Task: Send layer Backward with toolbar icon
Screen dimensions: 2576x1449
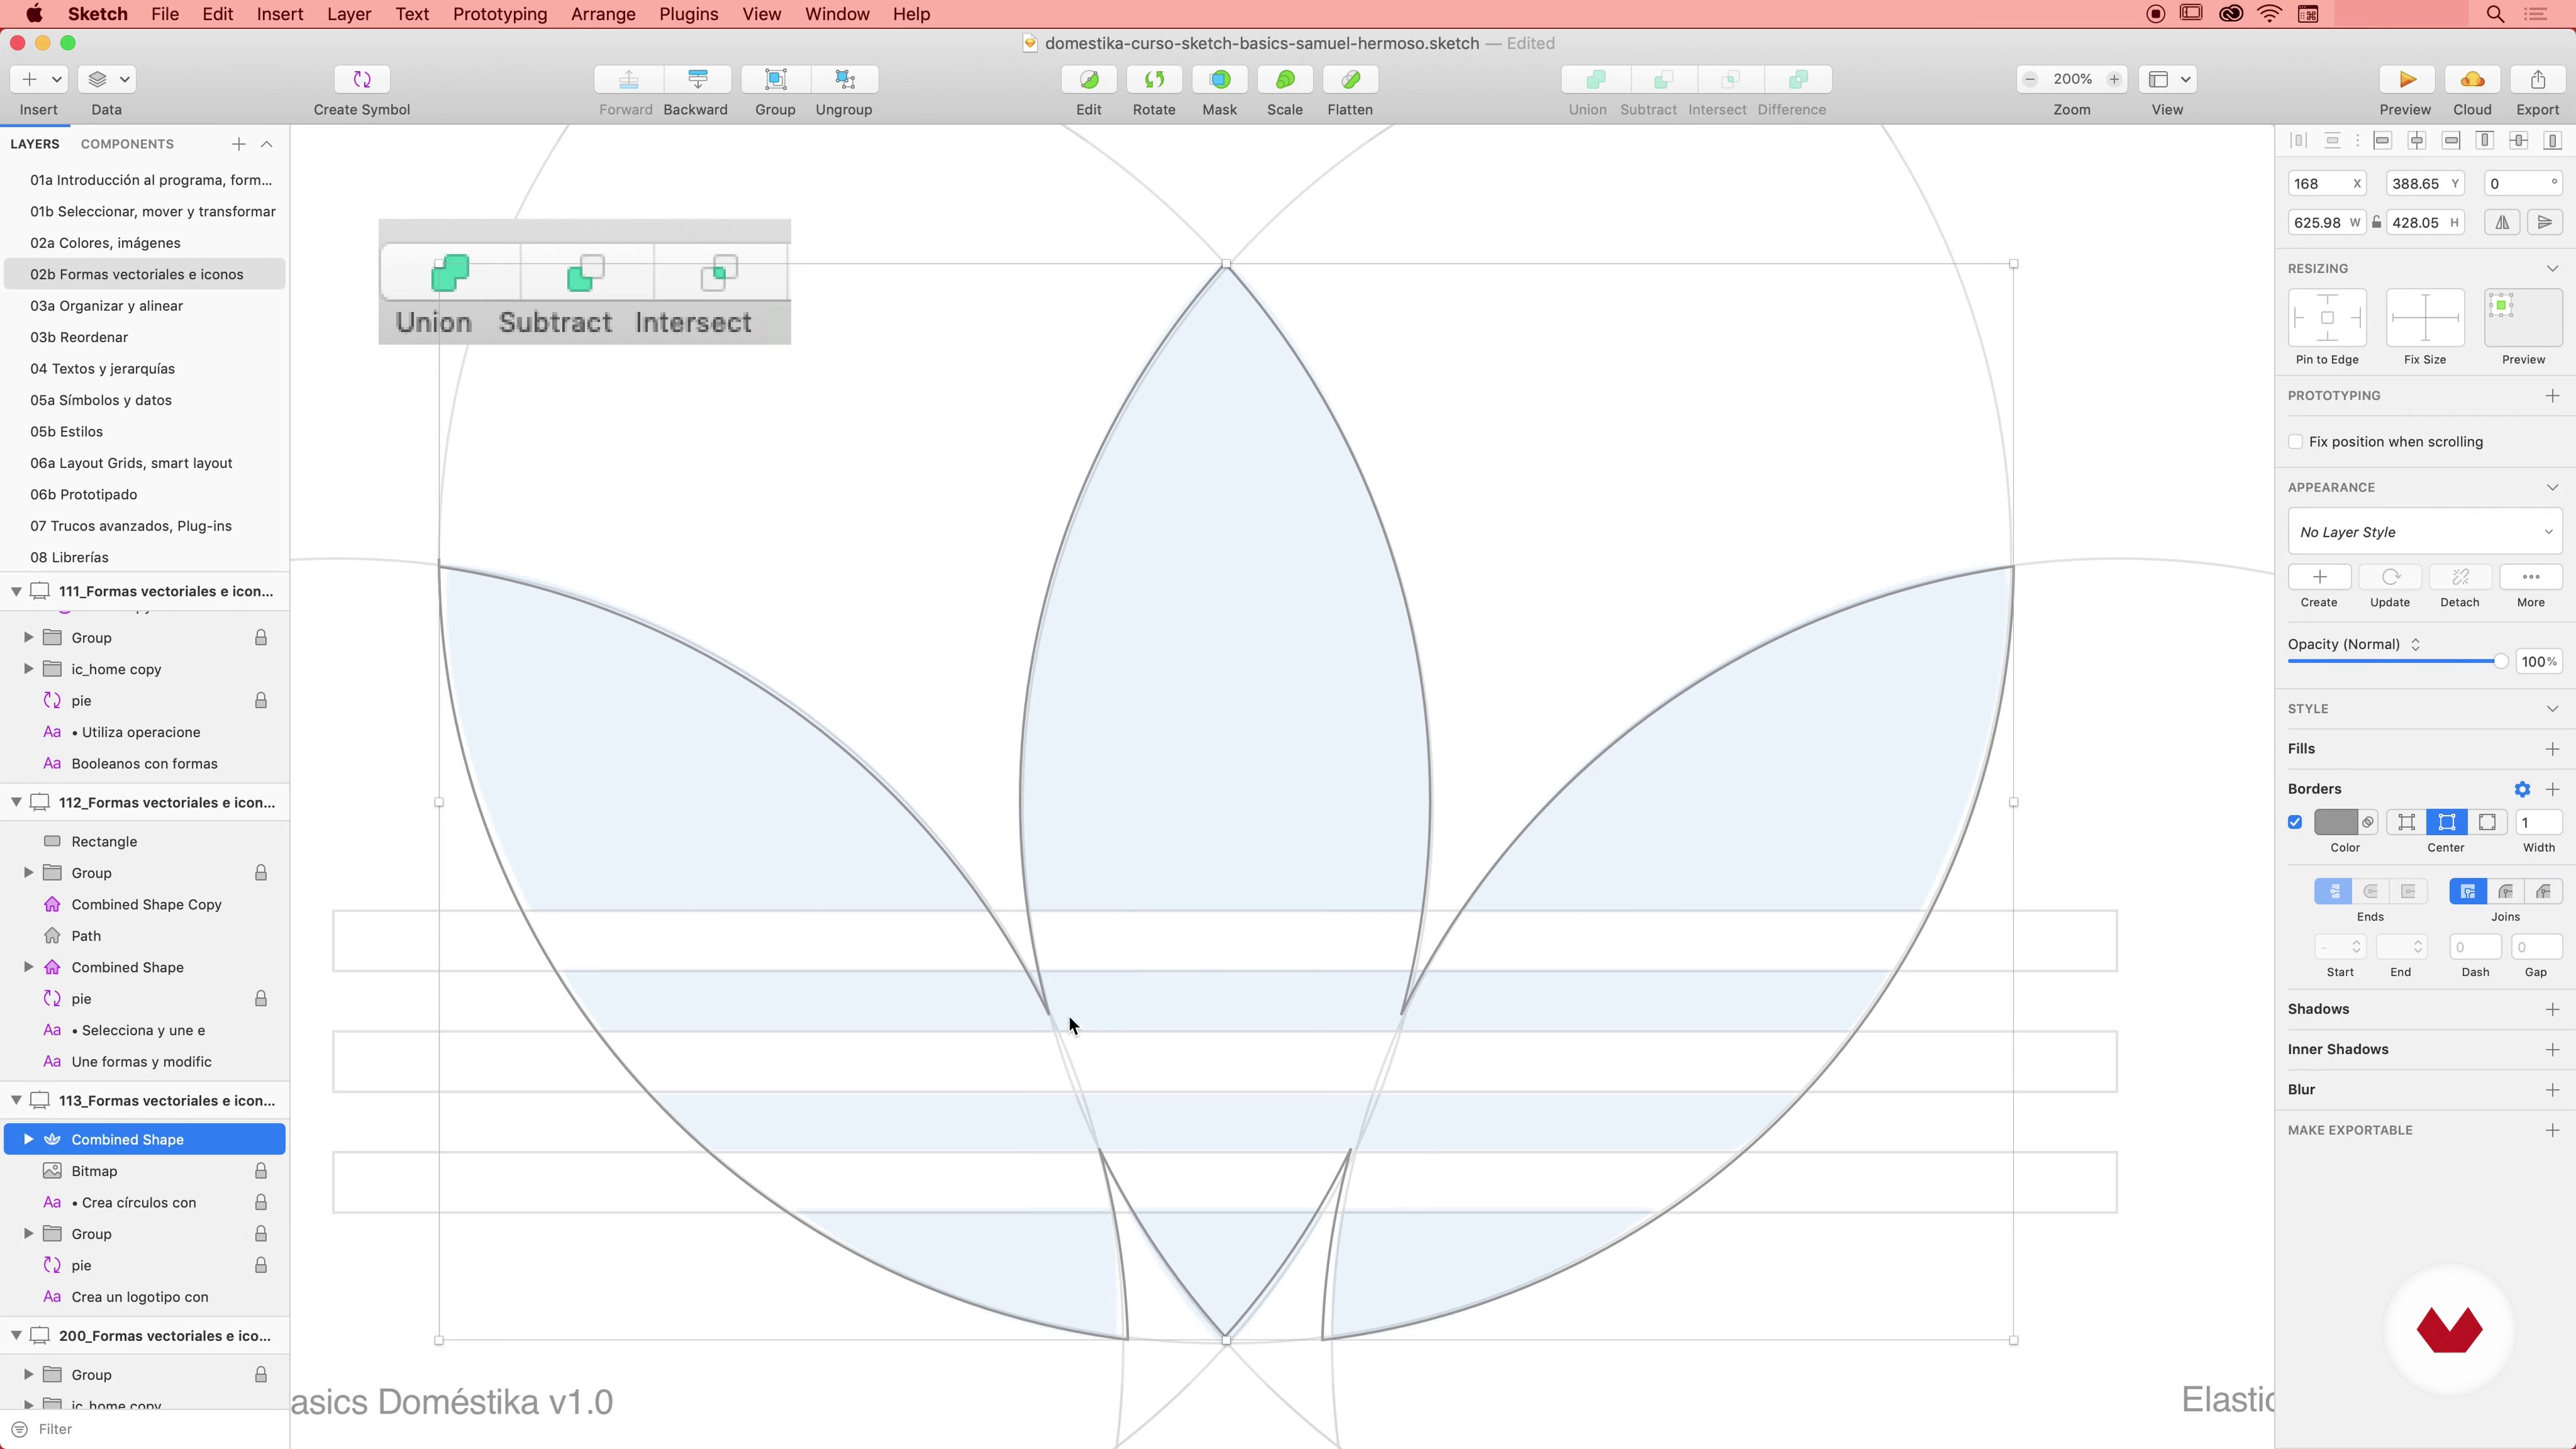Action: [697, 79]
